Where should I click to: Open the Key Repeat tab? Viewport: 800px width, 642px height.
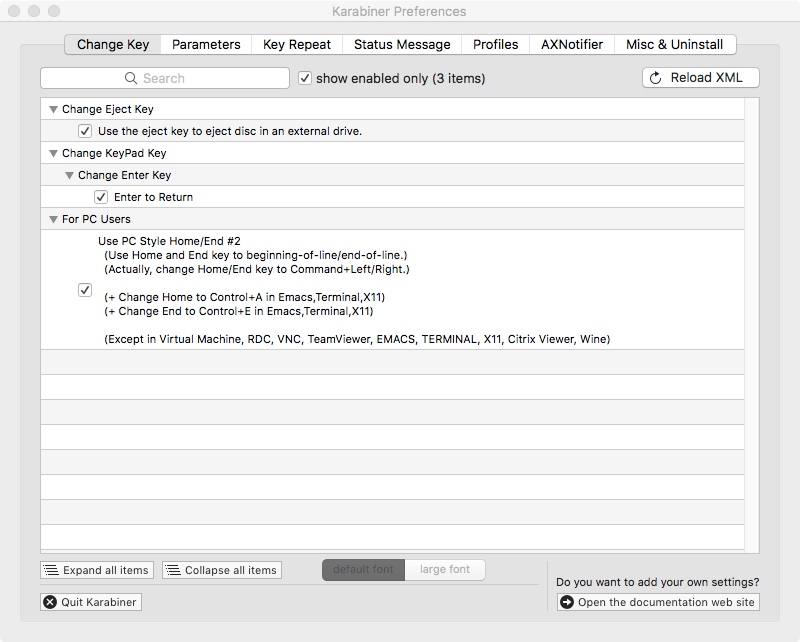[x=297, y=44]
